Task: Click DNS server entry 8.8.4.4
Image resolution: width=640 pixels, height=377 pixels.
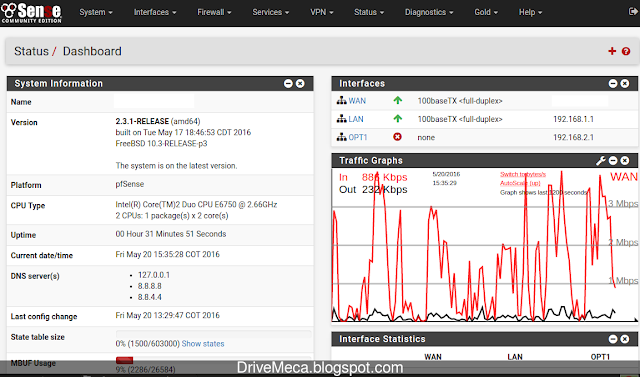Action: pyautogui.click(x=150, y=297)
